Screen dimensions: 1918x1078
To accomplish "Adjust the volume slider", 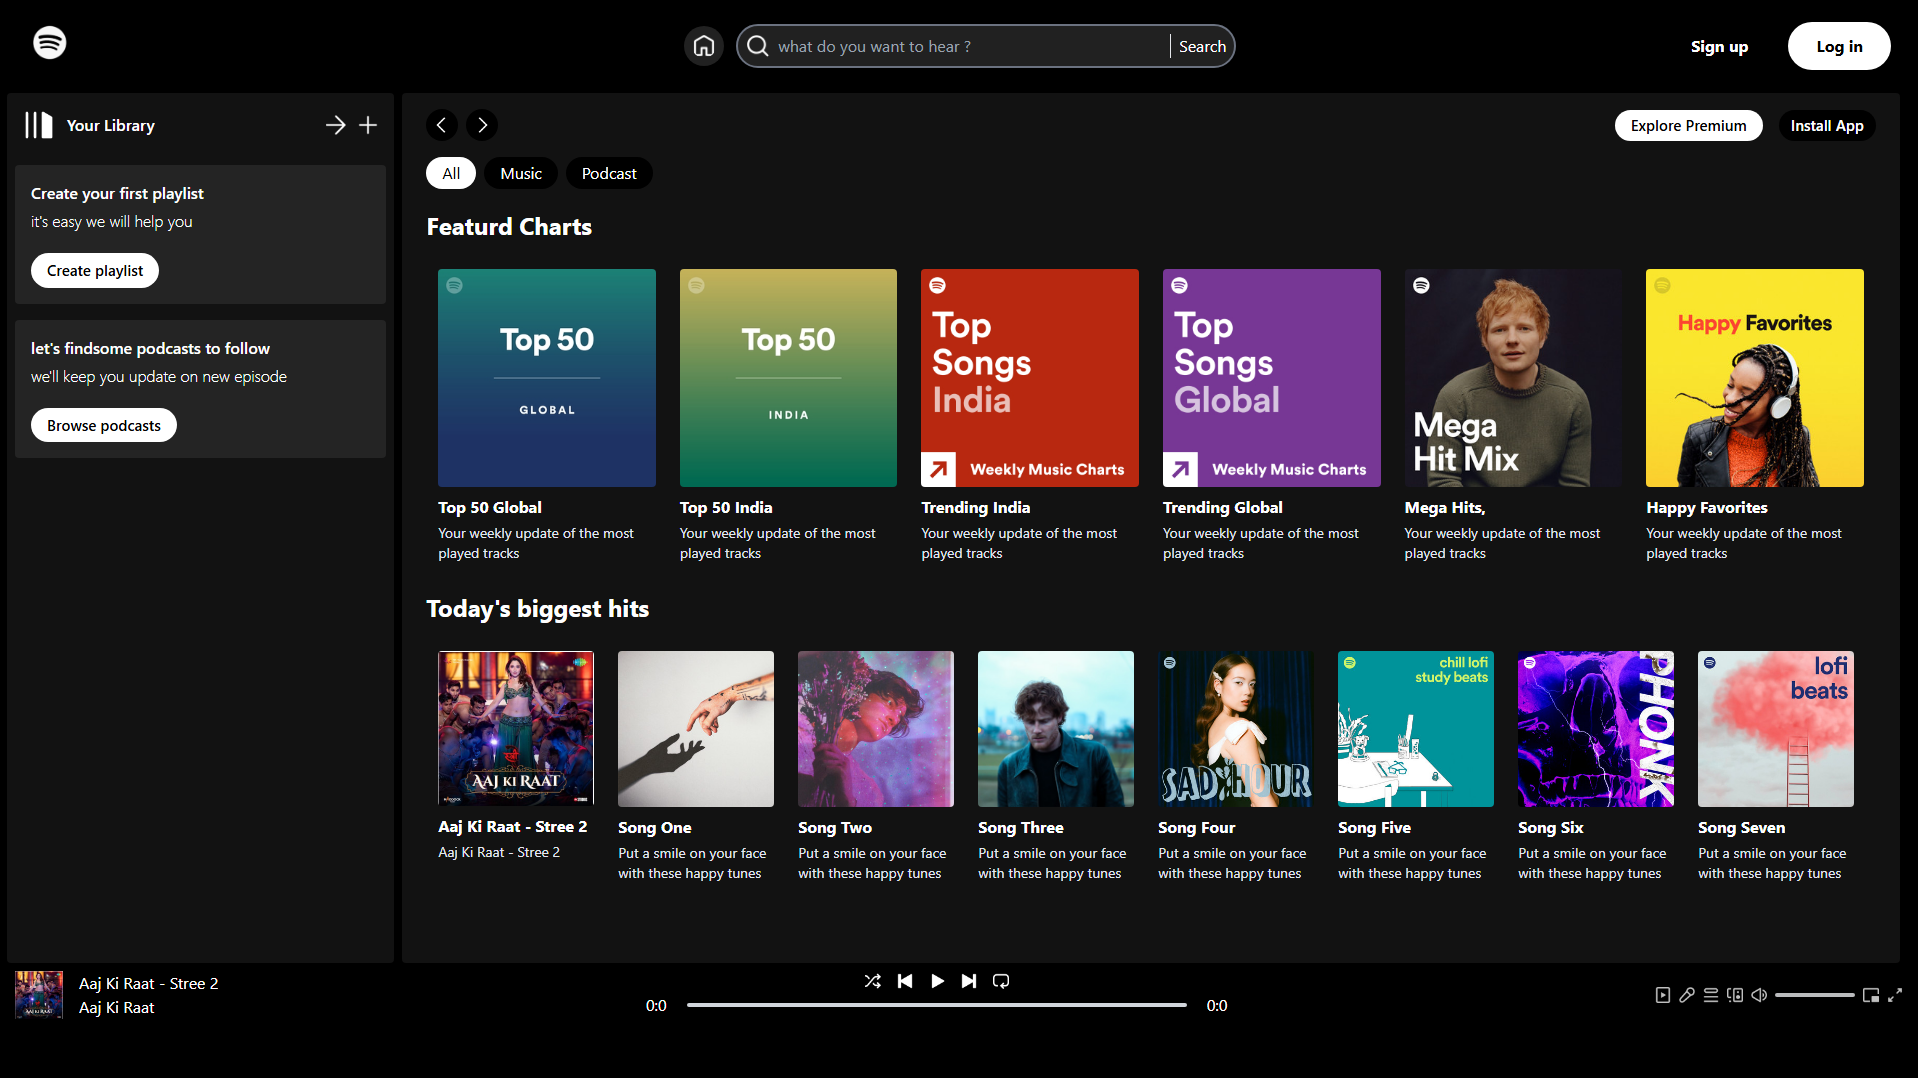I will [x=1815, y=995].
